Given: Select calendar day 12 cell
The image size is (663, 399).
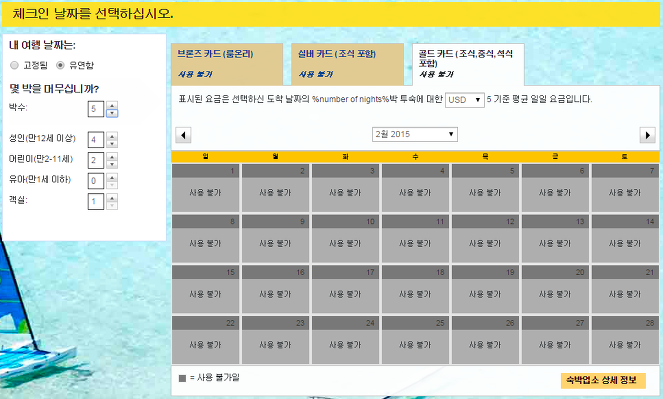Looking at the screenshot, I should 485,239.
